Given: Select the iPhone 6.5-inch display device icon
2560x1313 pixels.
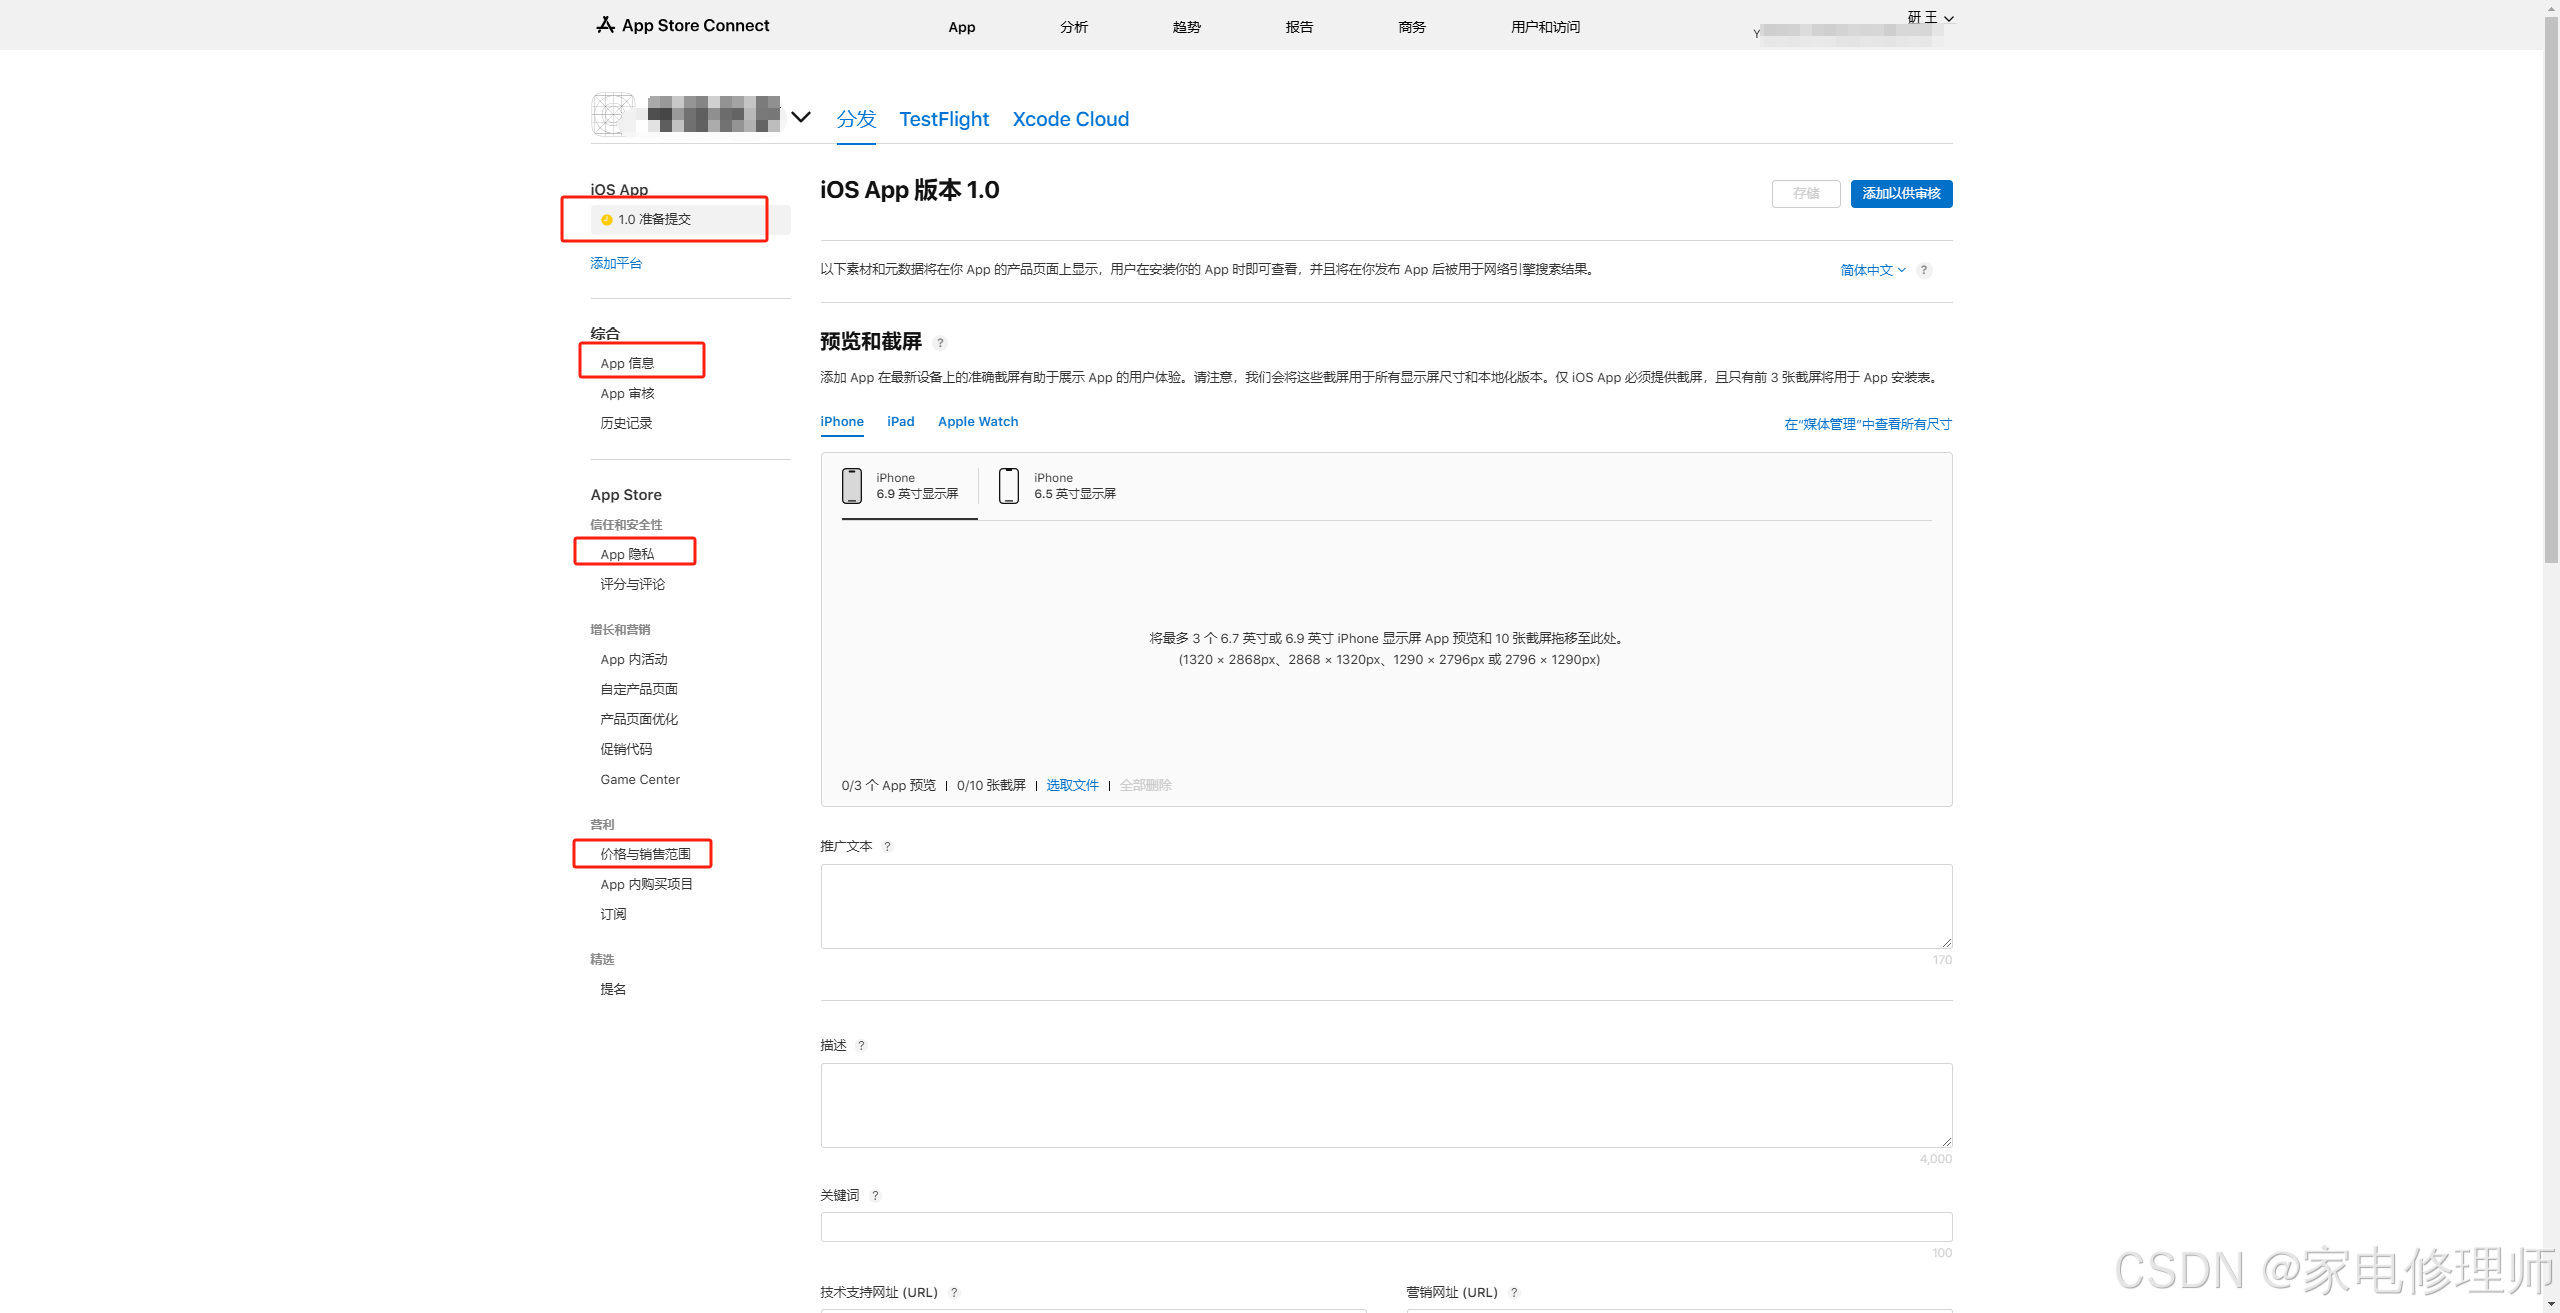Looking at the screenshot, I should [1009, 486].
